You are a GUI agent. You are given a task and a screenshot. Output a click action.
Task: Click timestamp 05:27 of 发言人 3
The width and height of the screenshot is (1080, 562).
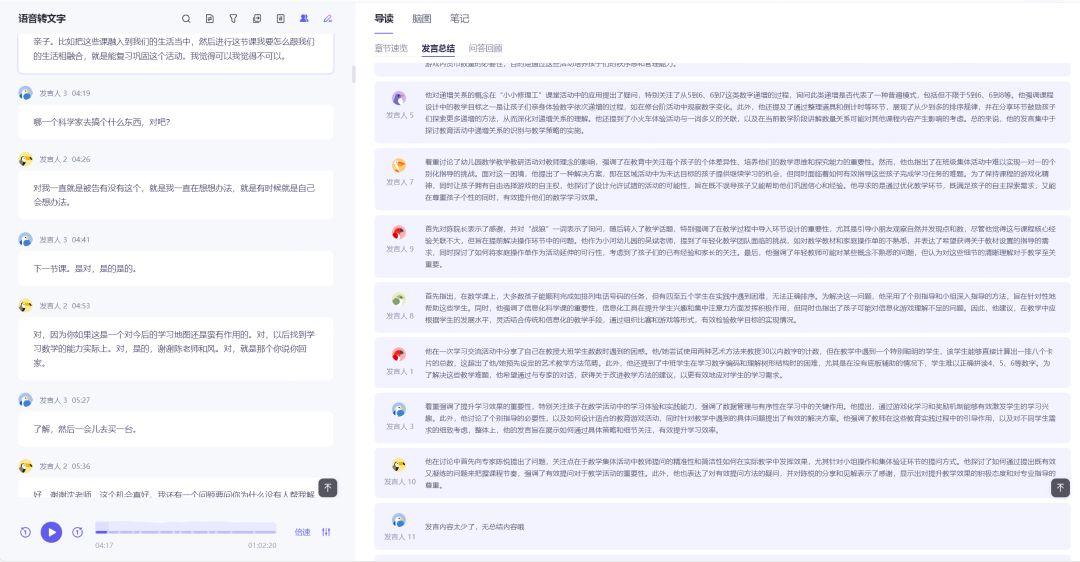81,400
